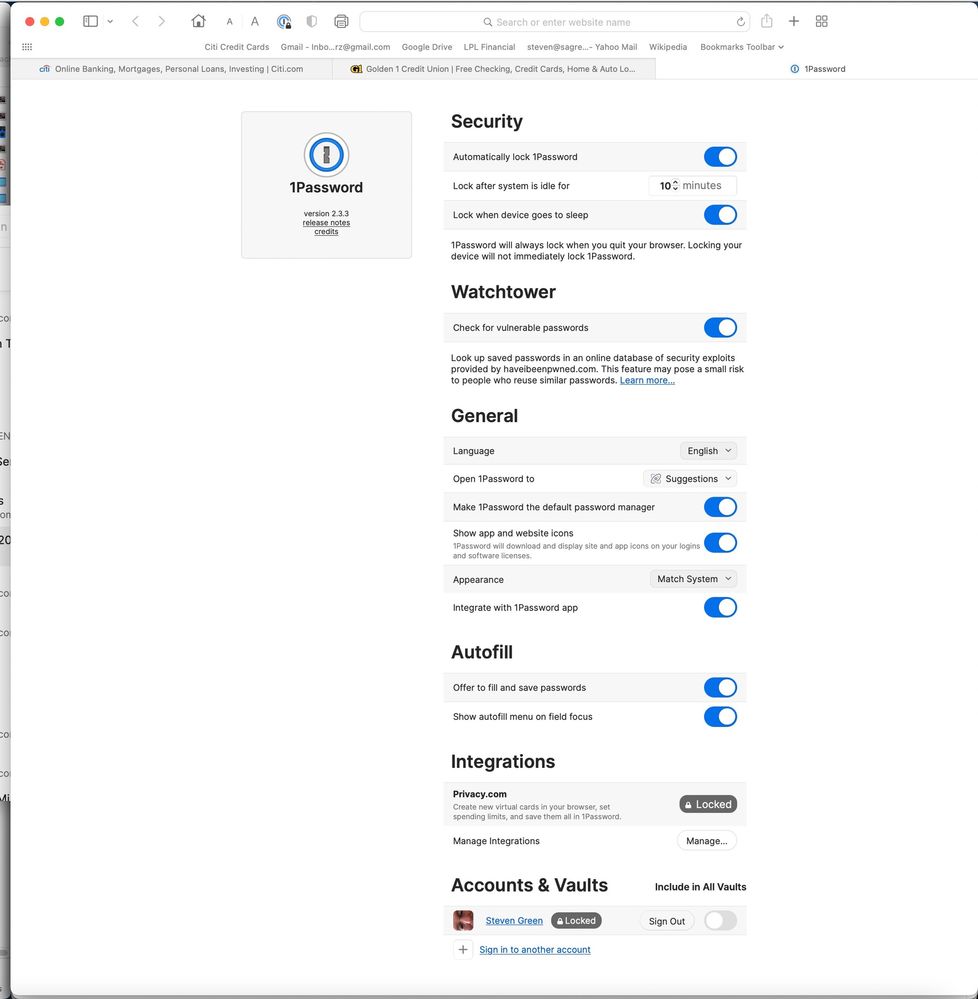Open the credits link
The image size is (978, 999).
point(326,232)
